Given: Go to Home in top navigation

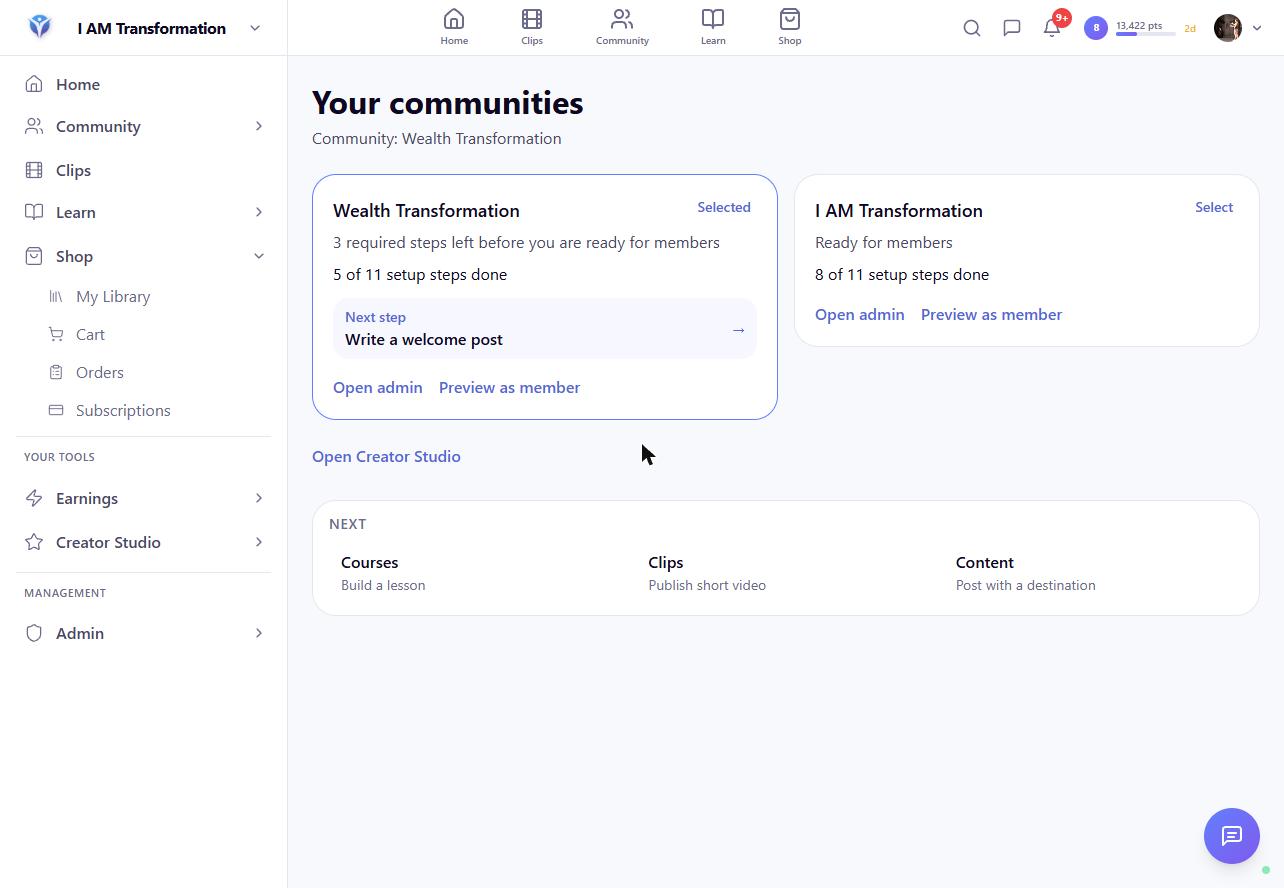Looking at the screenshot, I should (454, 27).
